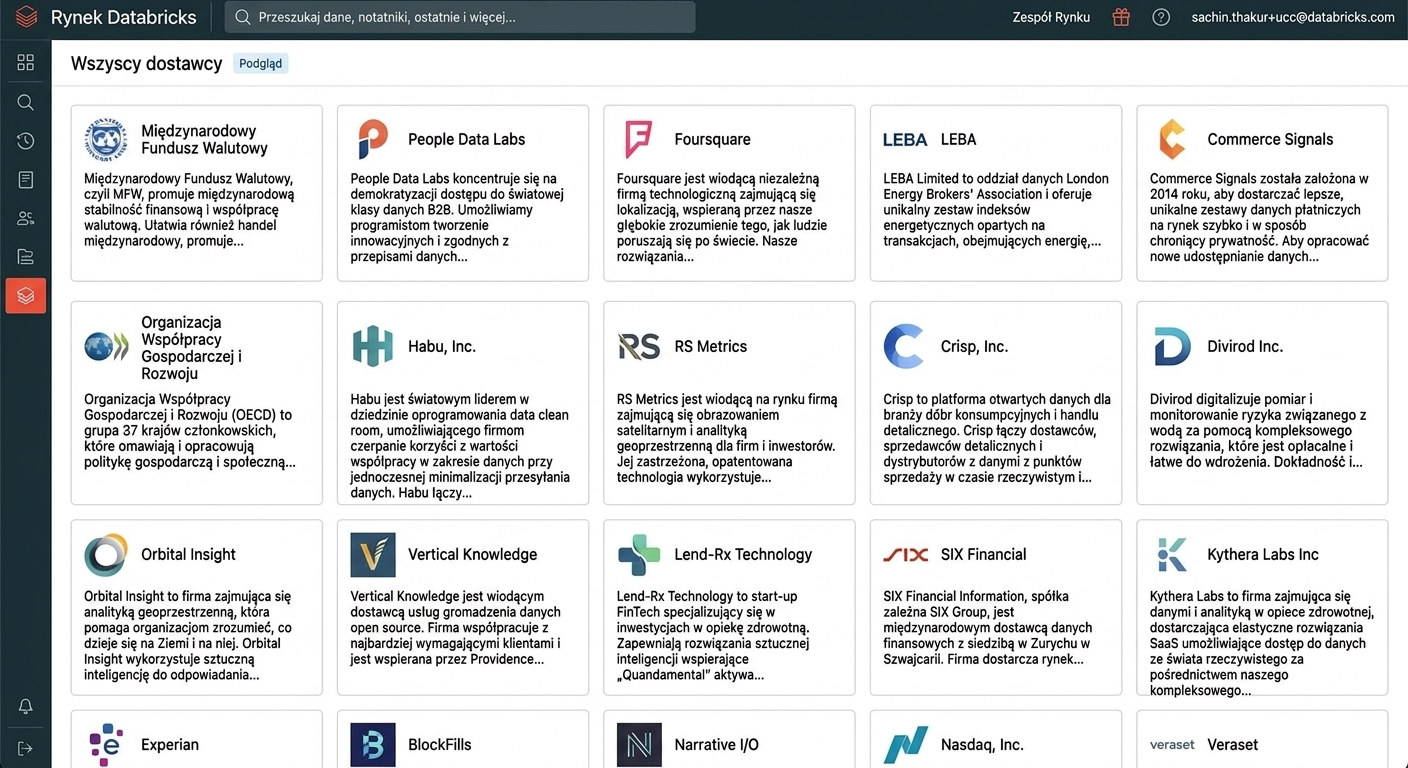Open Organizacja Współpracy Gospodarczej i Rozwoju title
The width and height of the screenshot is (1408, 768).
pos(192,347)
